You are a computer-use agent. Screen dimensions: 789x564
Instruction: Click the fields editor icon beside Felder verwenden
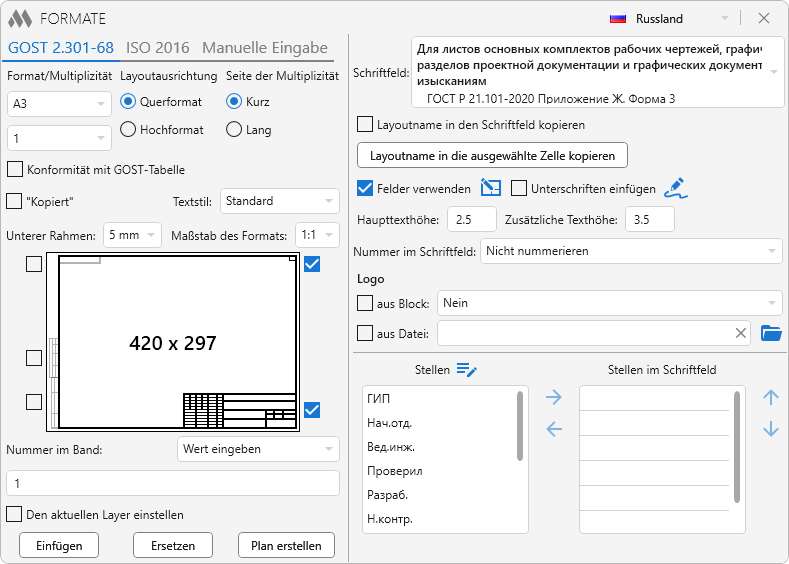pos(490,188)
